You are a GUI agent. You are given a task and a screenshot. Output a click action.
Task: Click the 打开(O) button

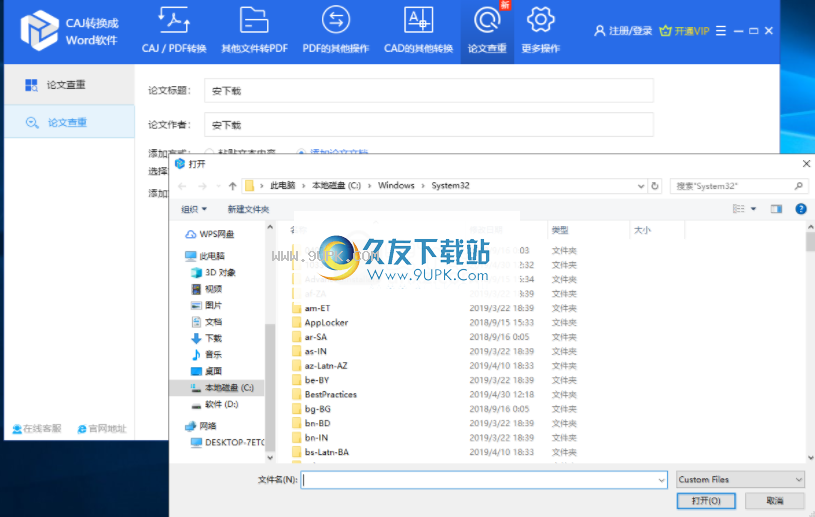[x=706, y=501]
